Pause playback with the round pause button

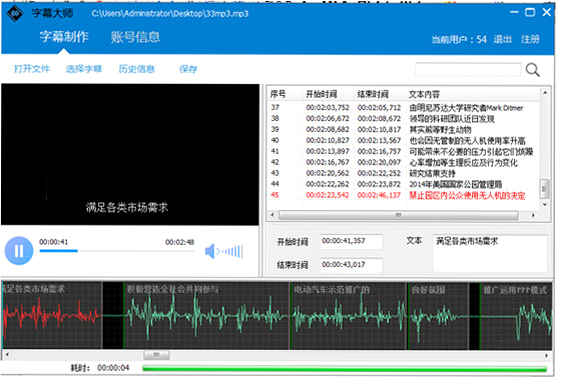click(19, 251)
